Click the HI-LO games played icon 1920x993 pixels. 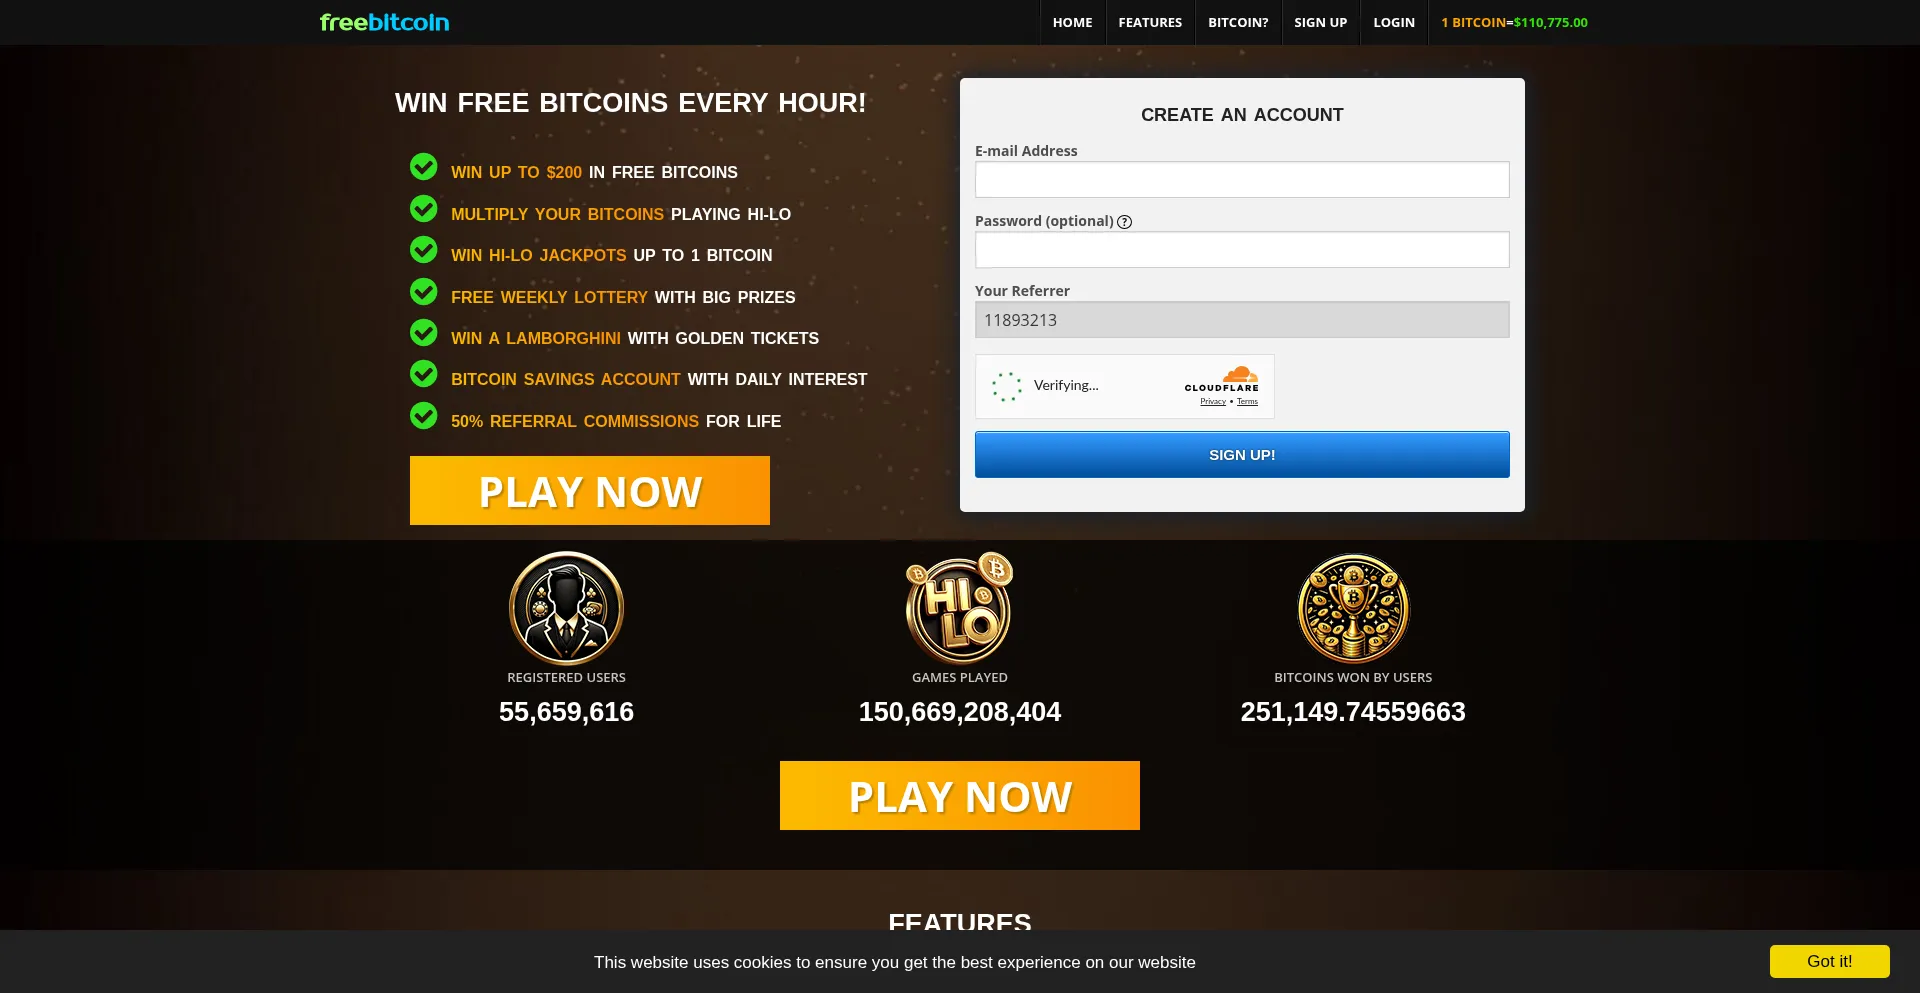point(960,608)
